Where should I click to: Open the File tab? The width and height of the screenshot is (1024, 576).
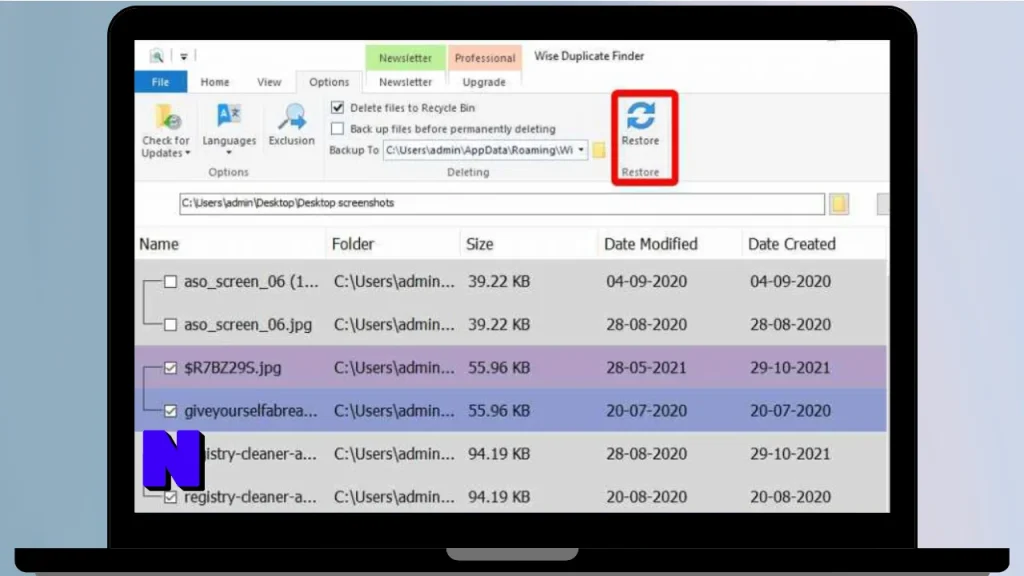tap(161, 82)
